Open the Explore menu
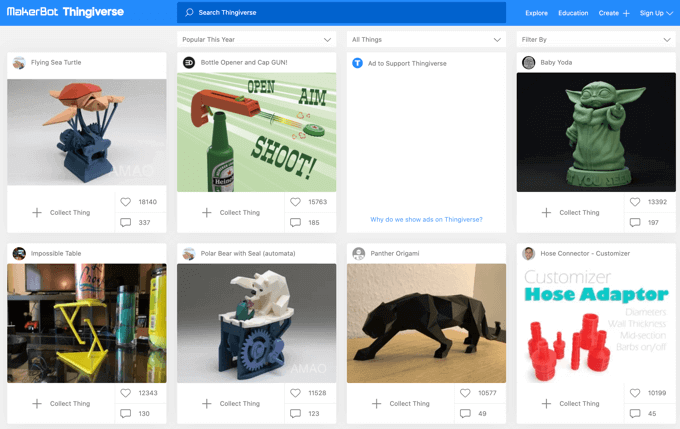The image size is (680, 429). click(536, 13)
